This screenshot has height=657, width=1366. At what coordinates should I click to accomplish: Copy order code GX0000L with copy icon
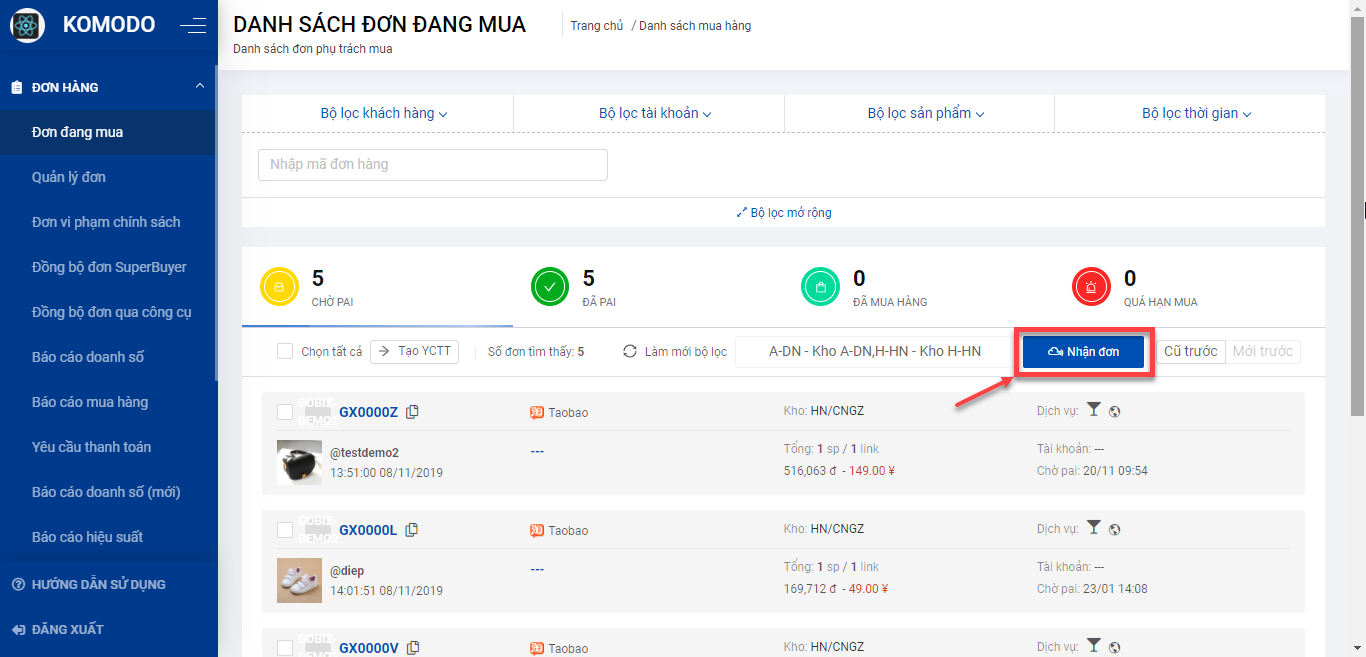[x=412, y=530]
